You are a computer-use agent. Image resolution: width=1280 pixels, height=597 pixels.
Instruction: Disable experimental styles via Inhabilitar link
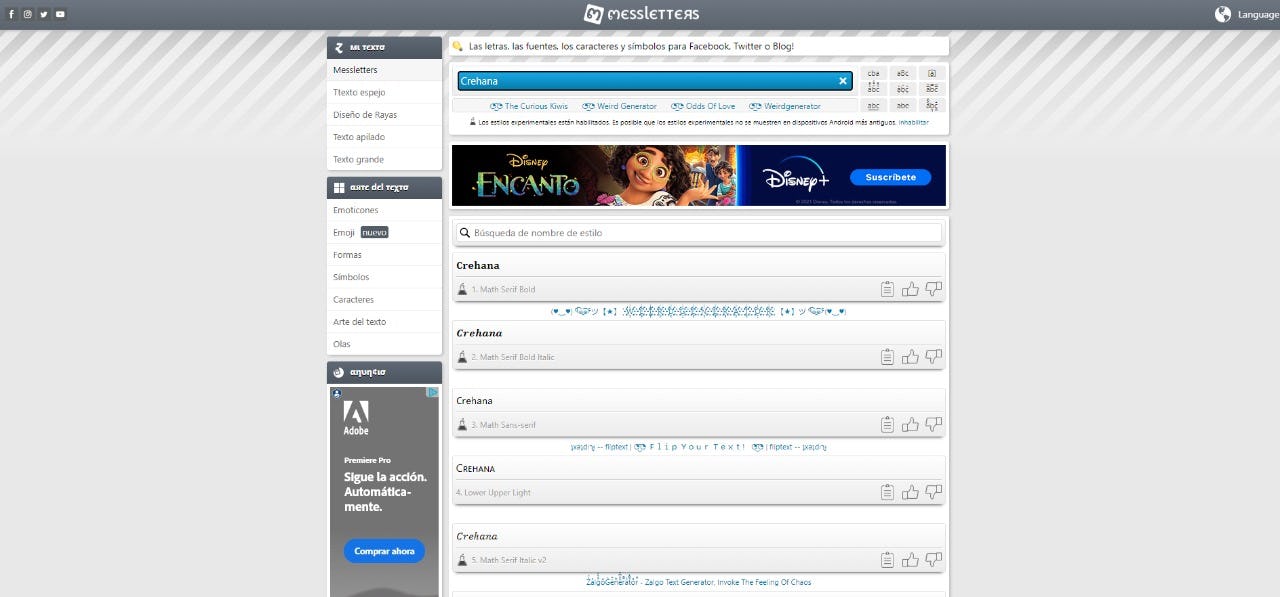[x=913, y=122]
